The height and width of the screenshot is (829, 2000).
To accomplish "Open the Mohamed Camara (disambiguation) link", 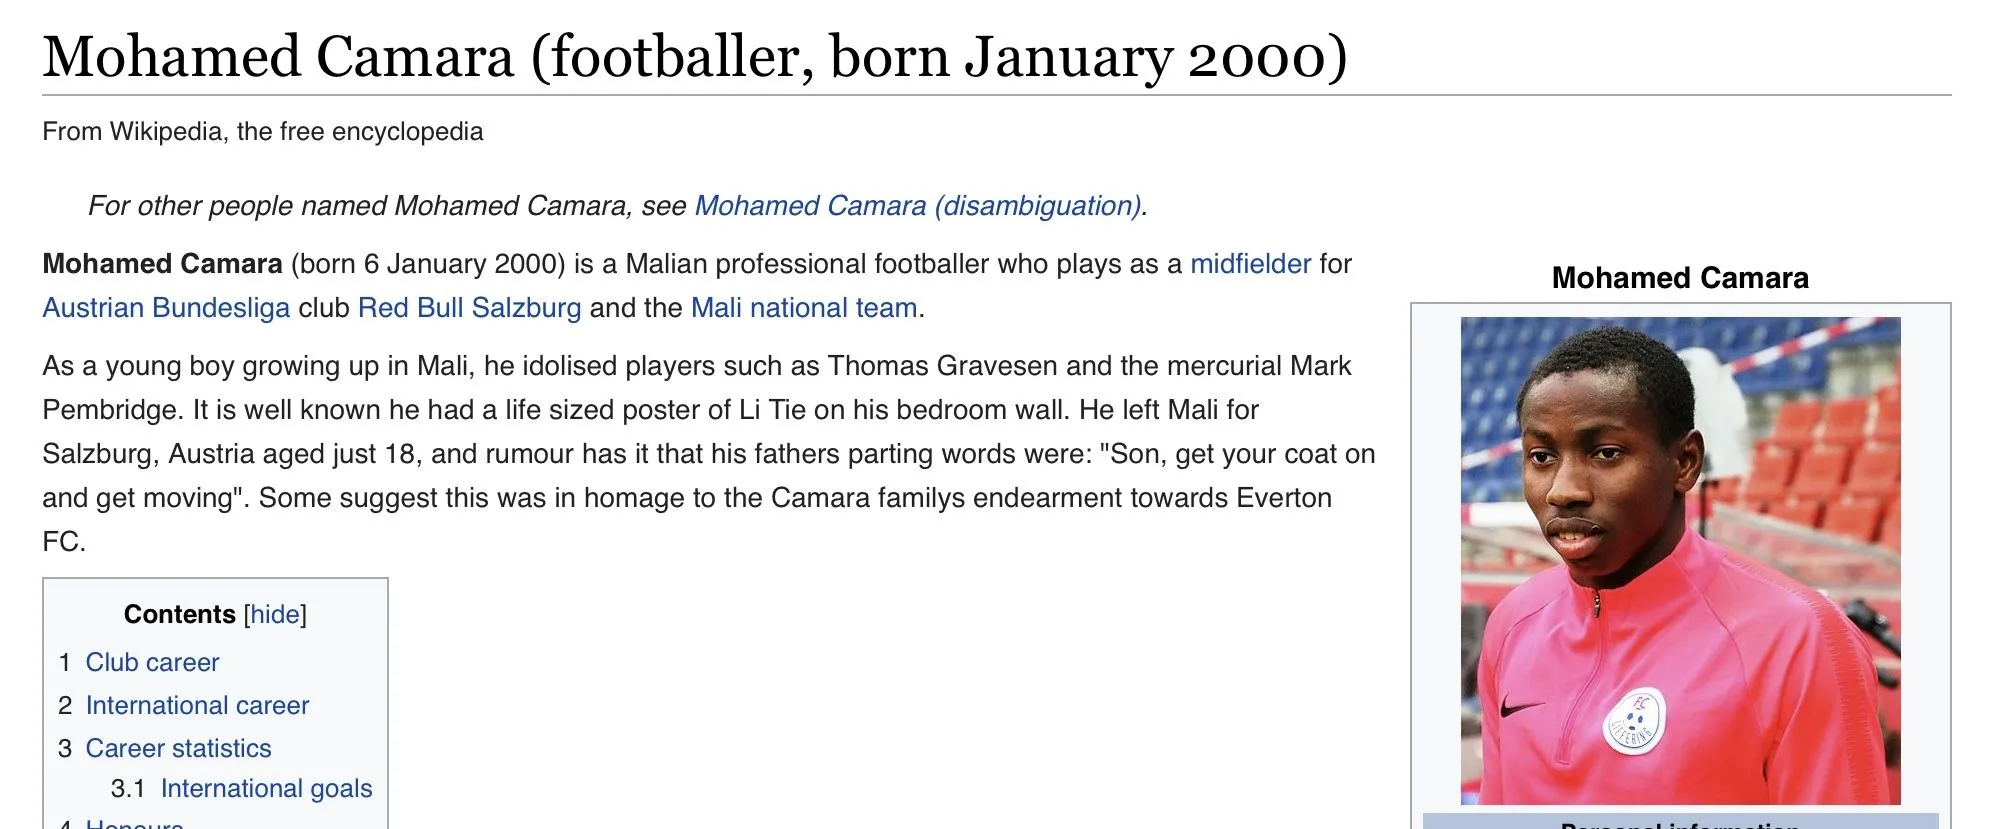I will pos(919,206).
